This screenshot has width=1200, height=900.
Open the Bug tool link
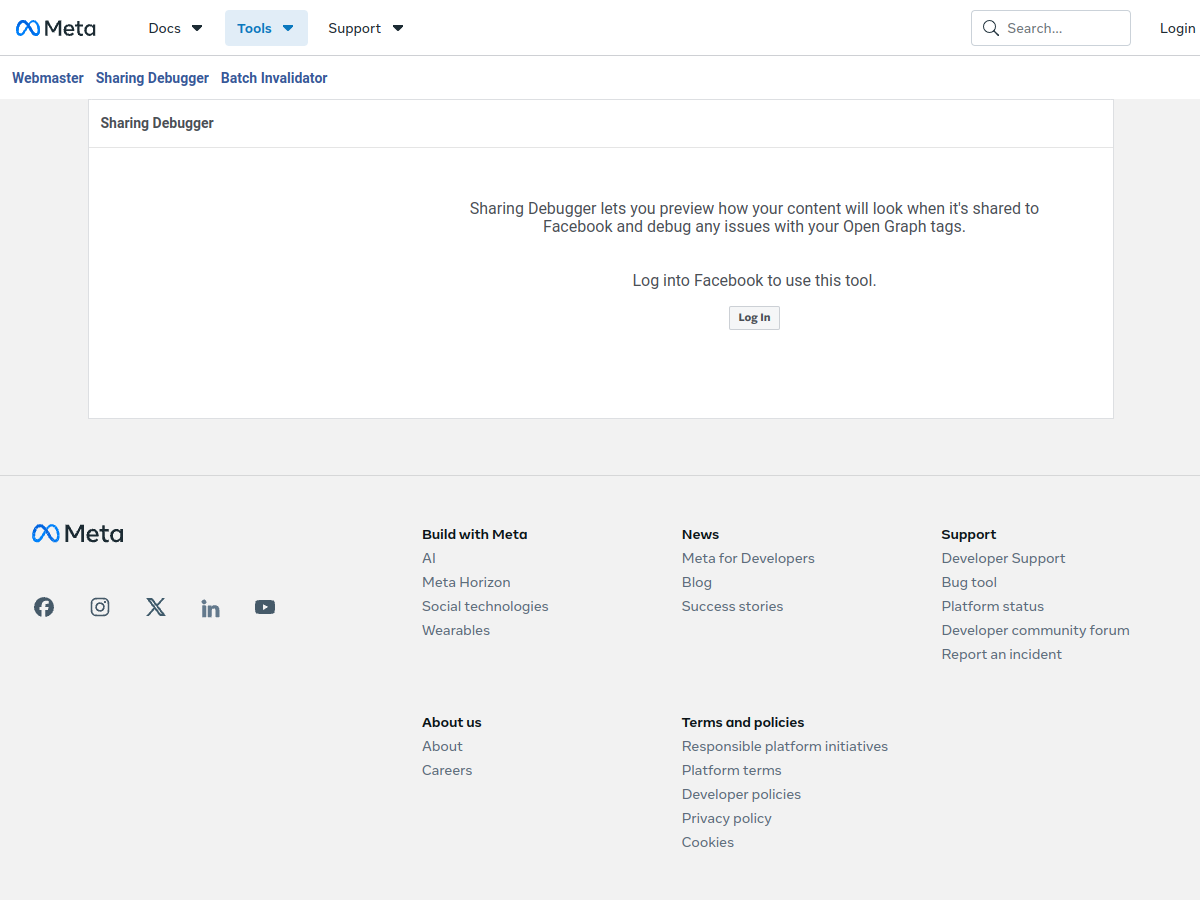[969, 582]
